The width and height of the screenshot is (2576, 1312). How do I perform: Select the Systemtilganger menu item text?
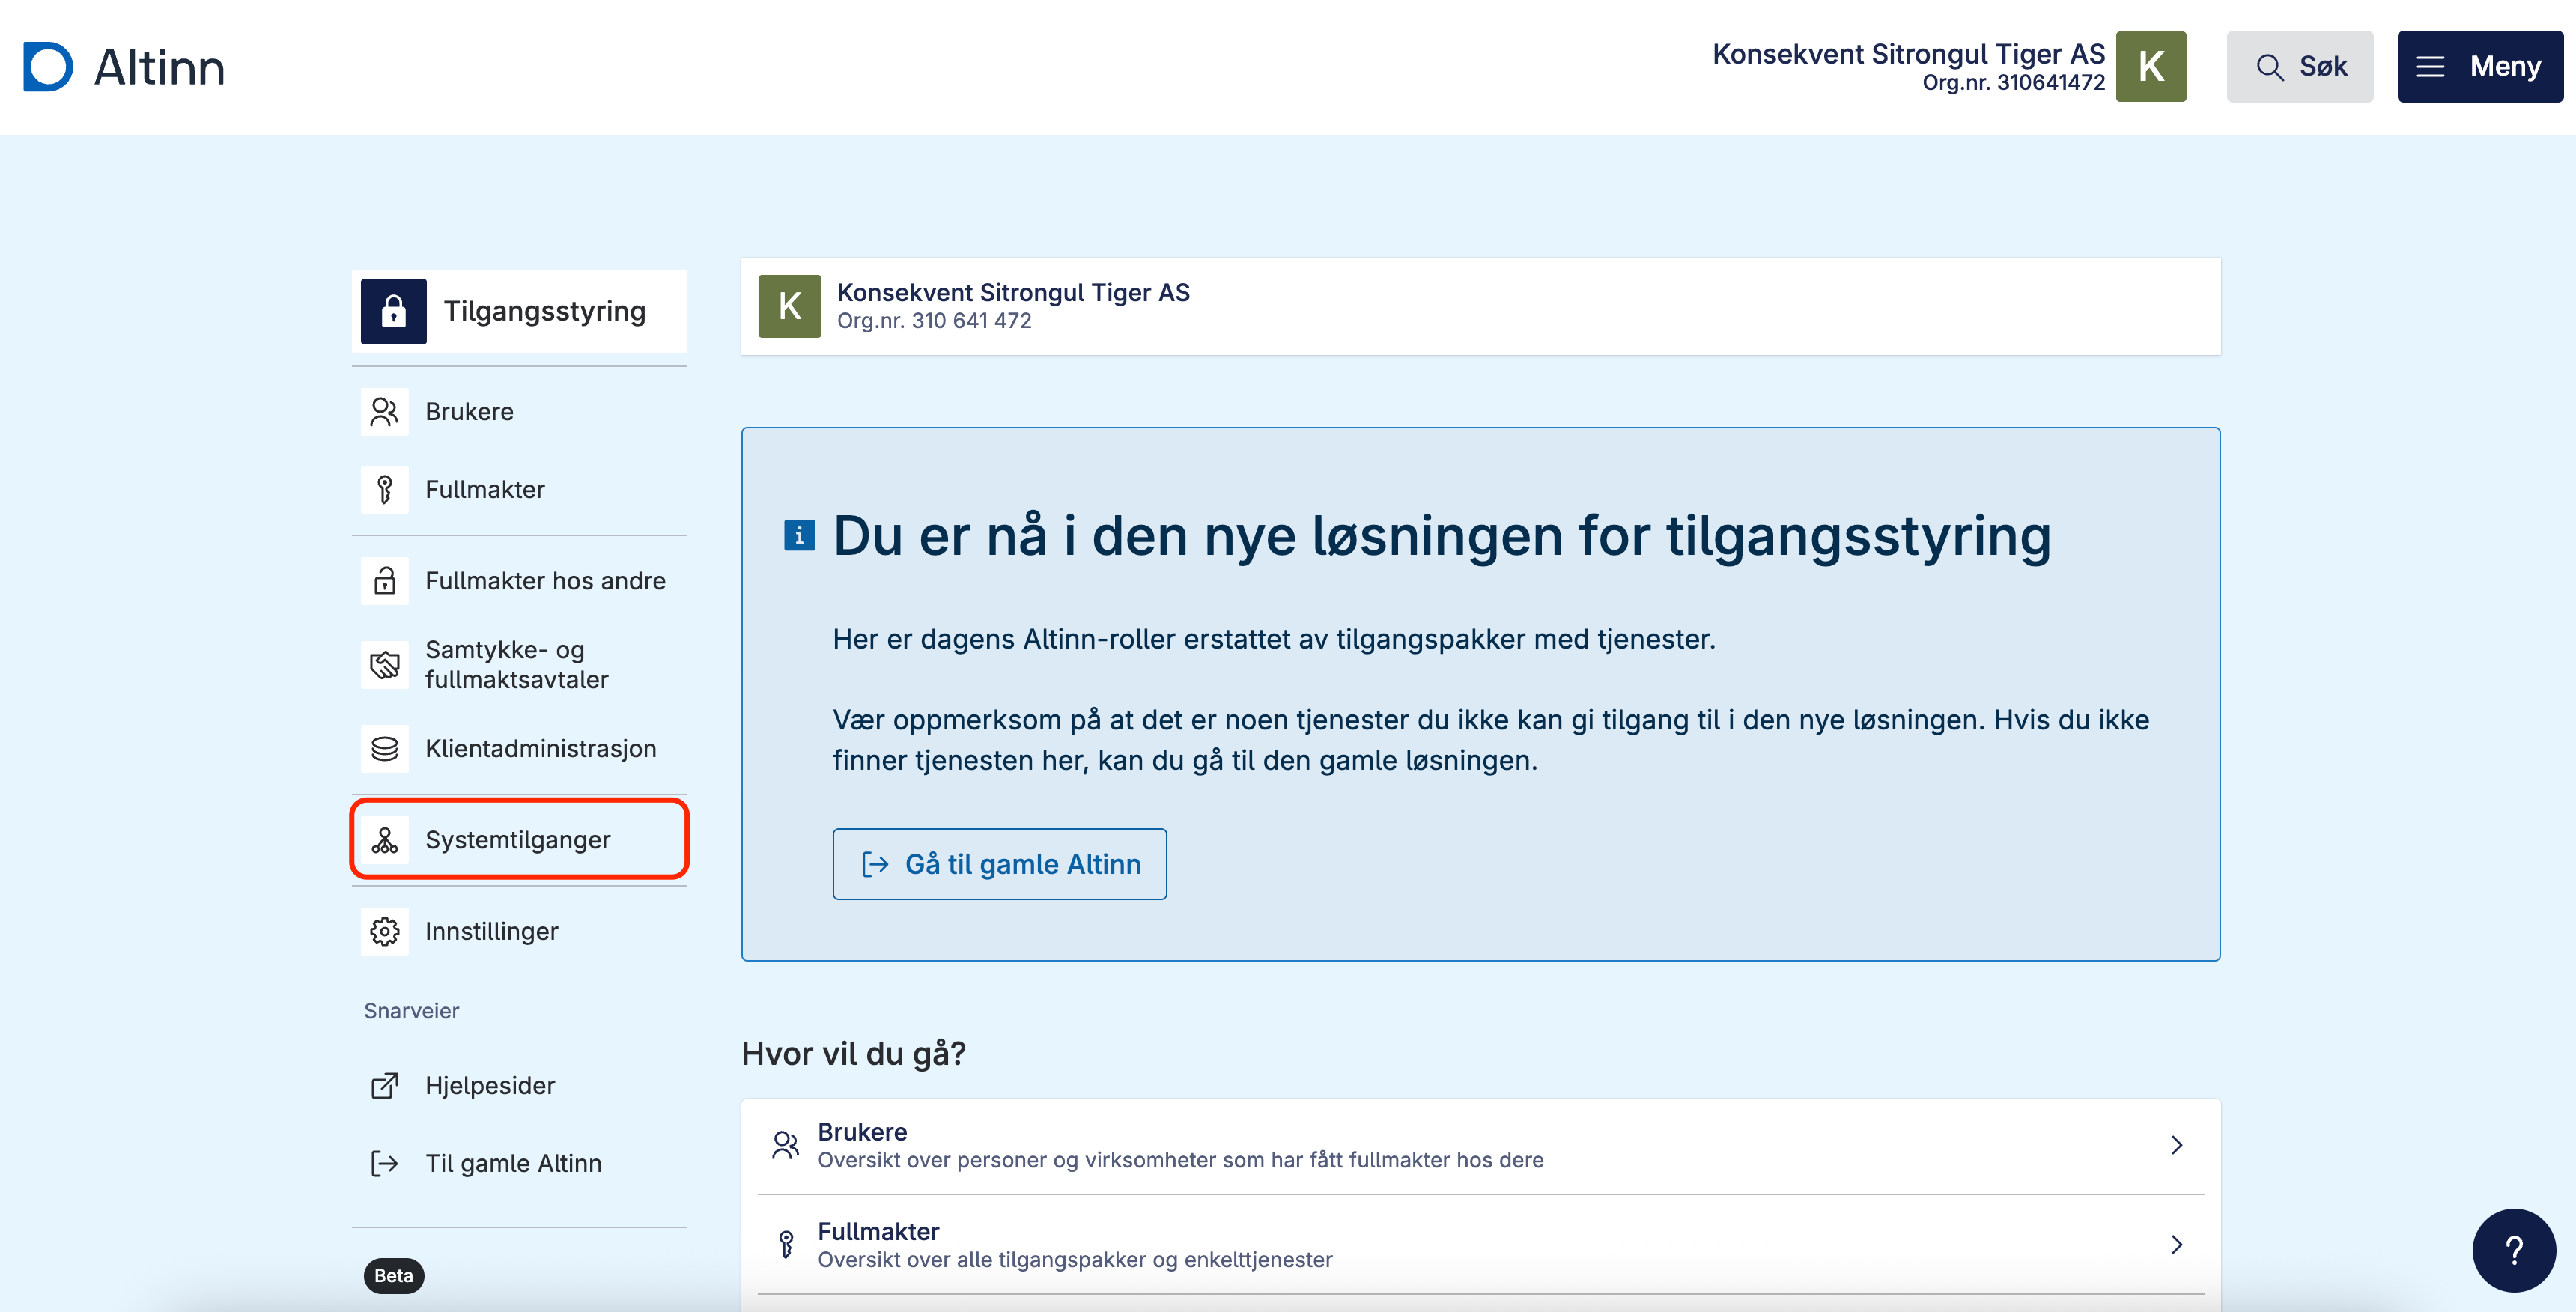pyautogui.click(x=517, y=840)
